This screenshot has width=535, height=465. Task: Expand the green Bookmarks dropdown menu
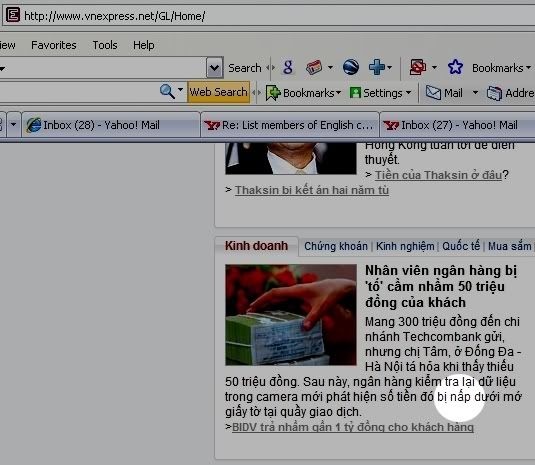click(x=303, y=93)
